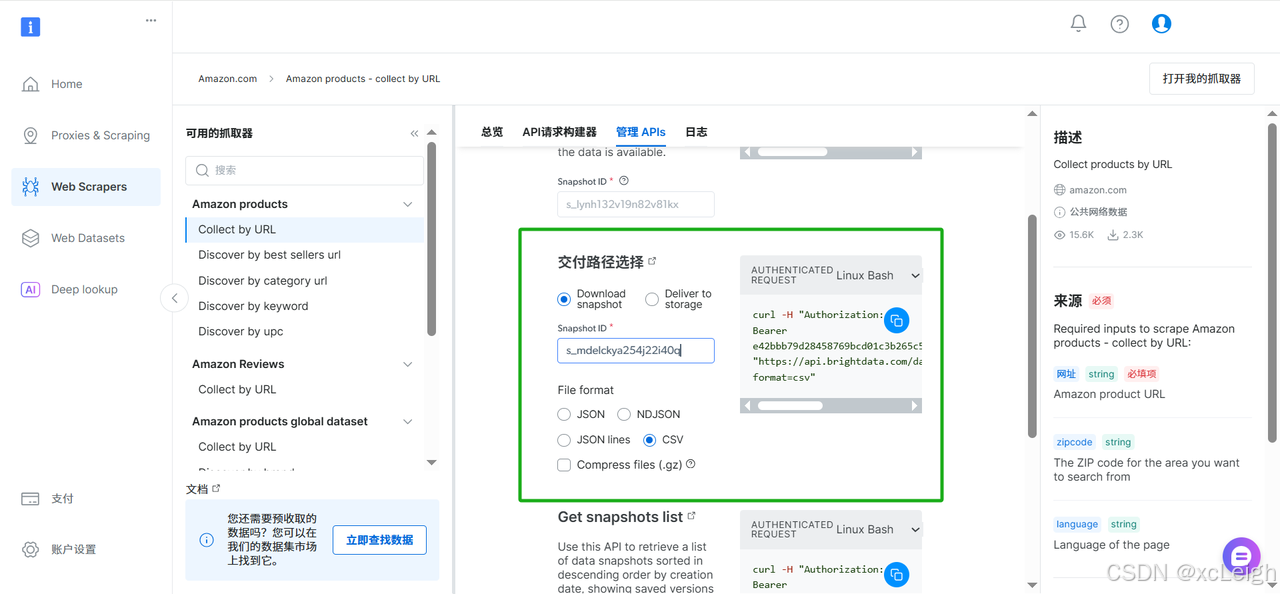Select Deliver to storage radio button

pos(652,299)
